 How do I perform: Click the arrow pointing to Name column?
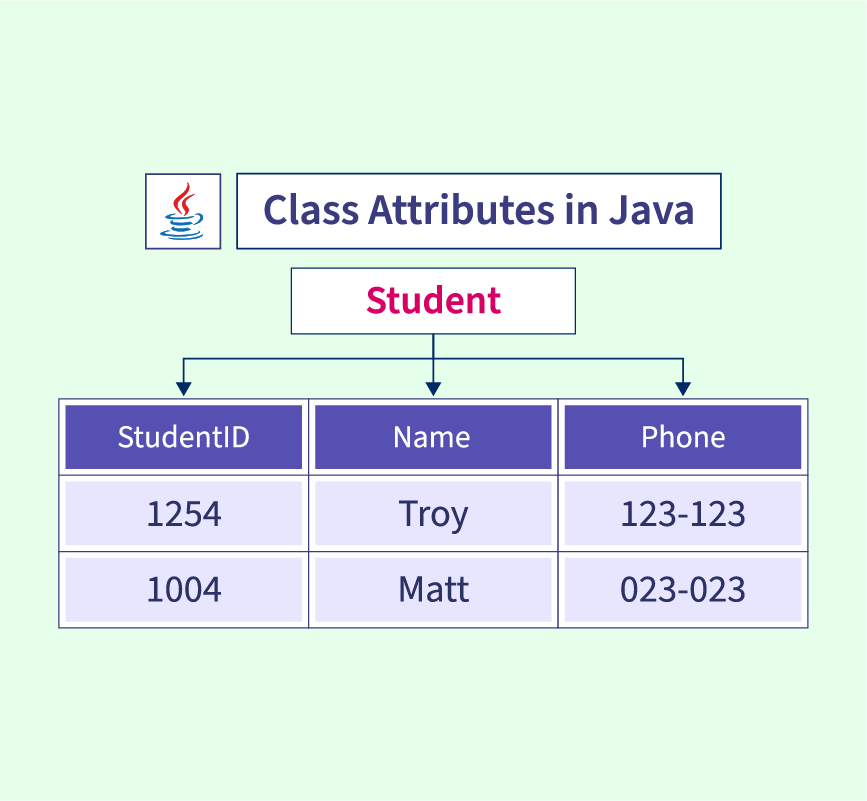[433, 385]
